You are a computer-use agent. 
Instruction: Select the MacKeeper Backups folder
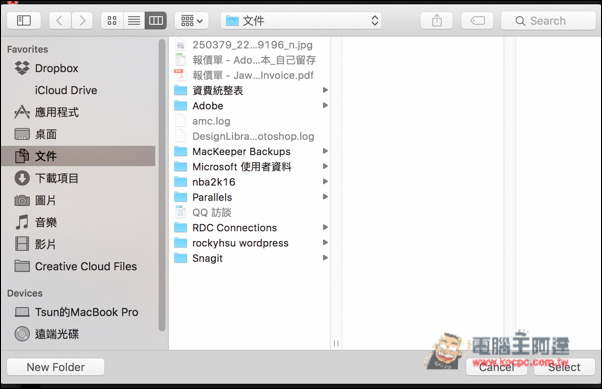point(250,151)
